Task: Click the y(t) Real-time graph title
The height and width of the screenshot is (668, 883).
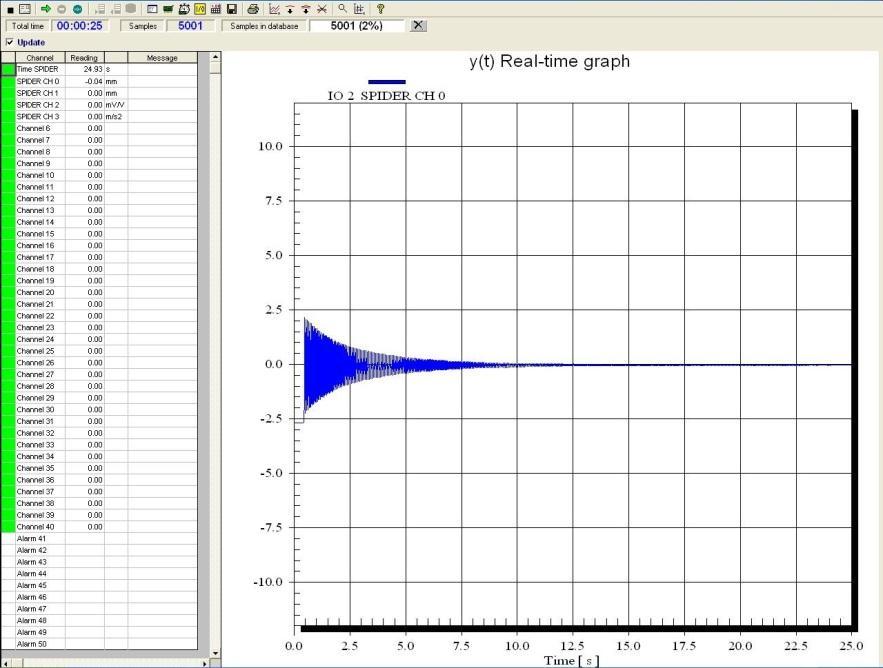Action: click(x=550, y=61)
